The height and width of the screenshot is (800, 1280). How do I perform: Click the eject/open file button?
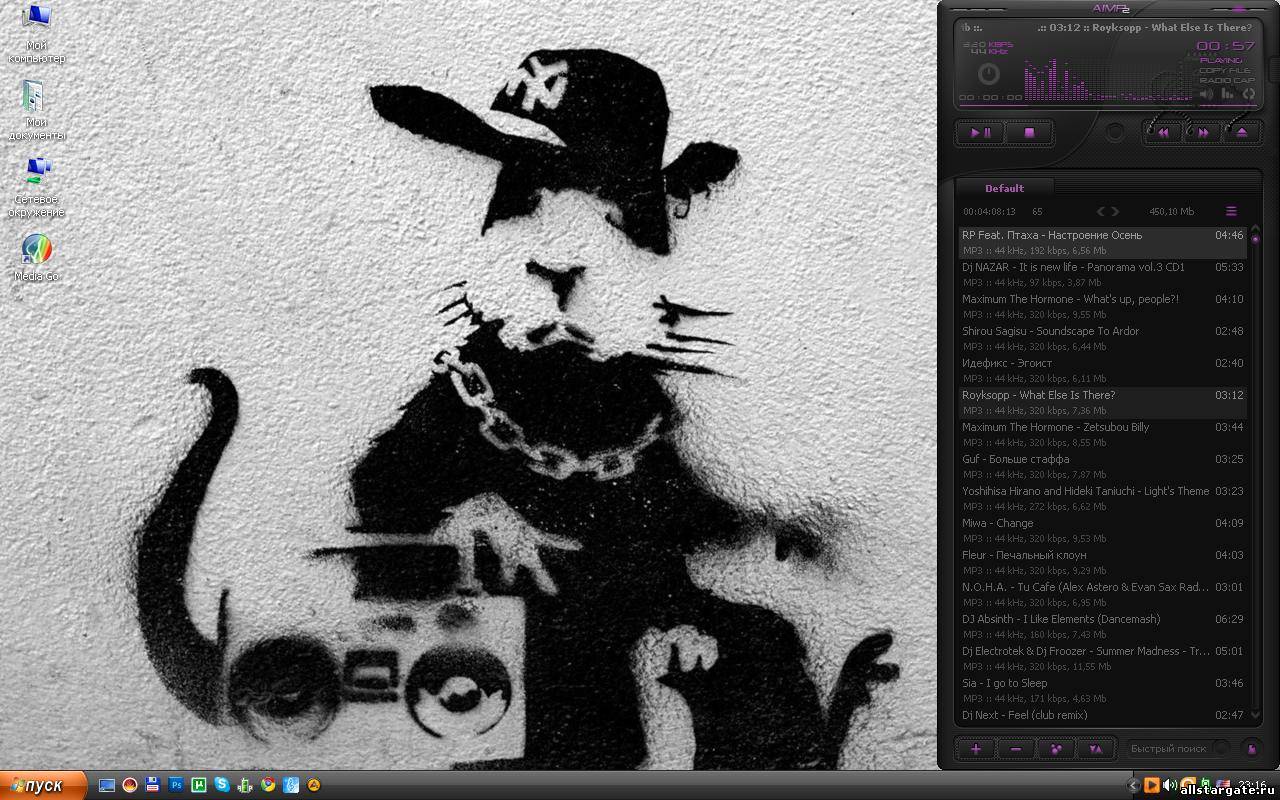click(x=1242, y=132)
